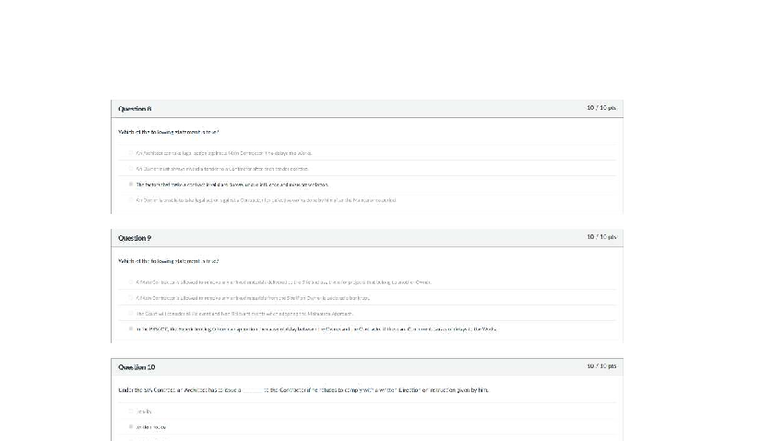Click the "Question 8" heading

point(134,108)
